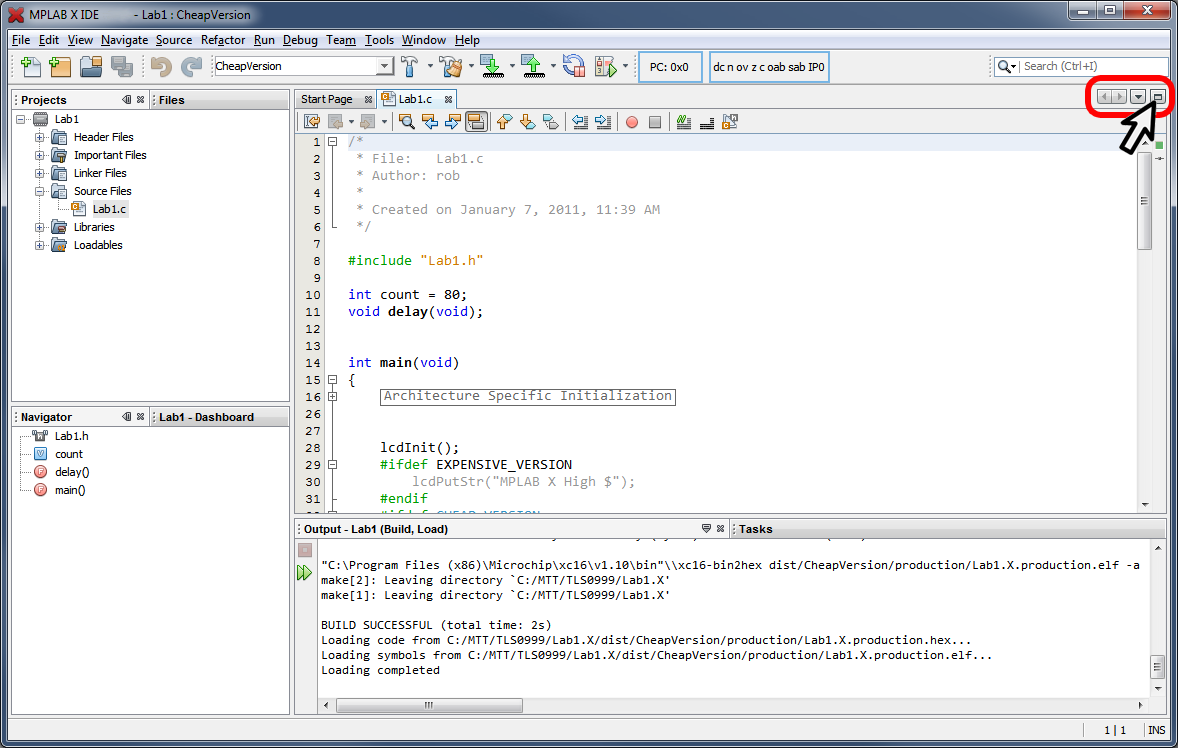Toggle Highlight Search in editor toolbar
Image resolution: width=1178 pixels, height=748 pixels.
[x=476, y=122]
